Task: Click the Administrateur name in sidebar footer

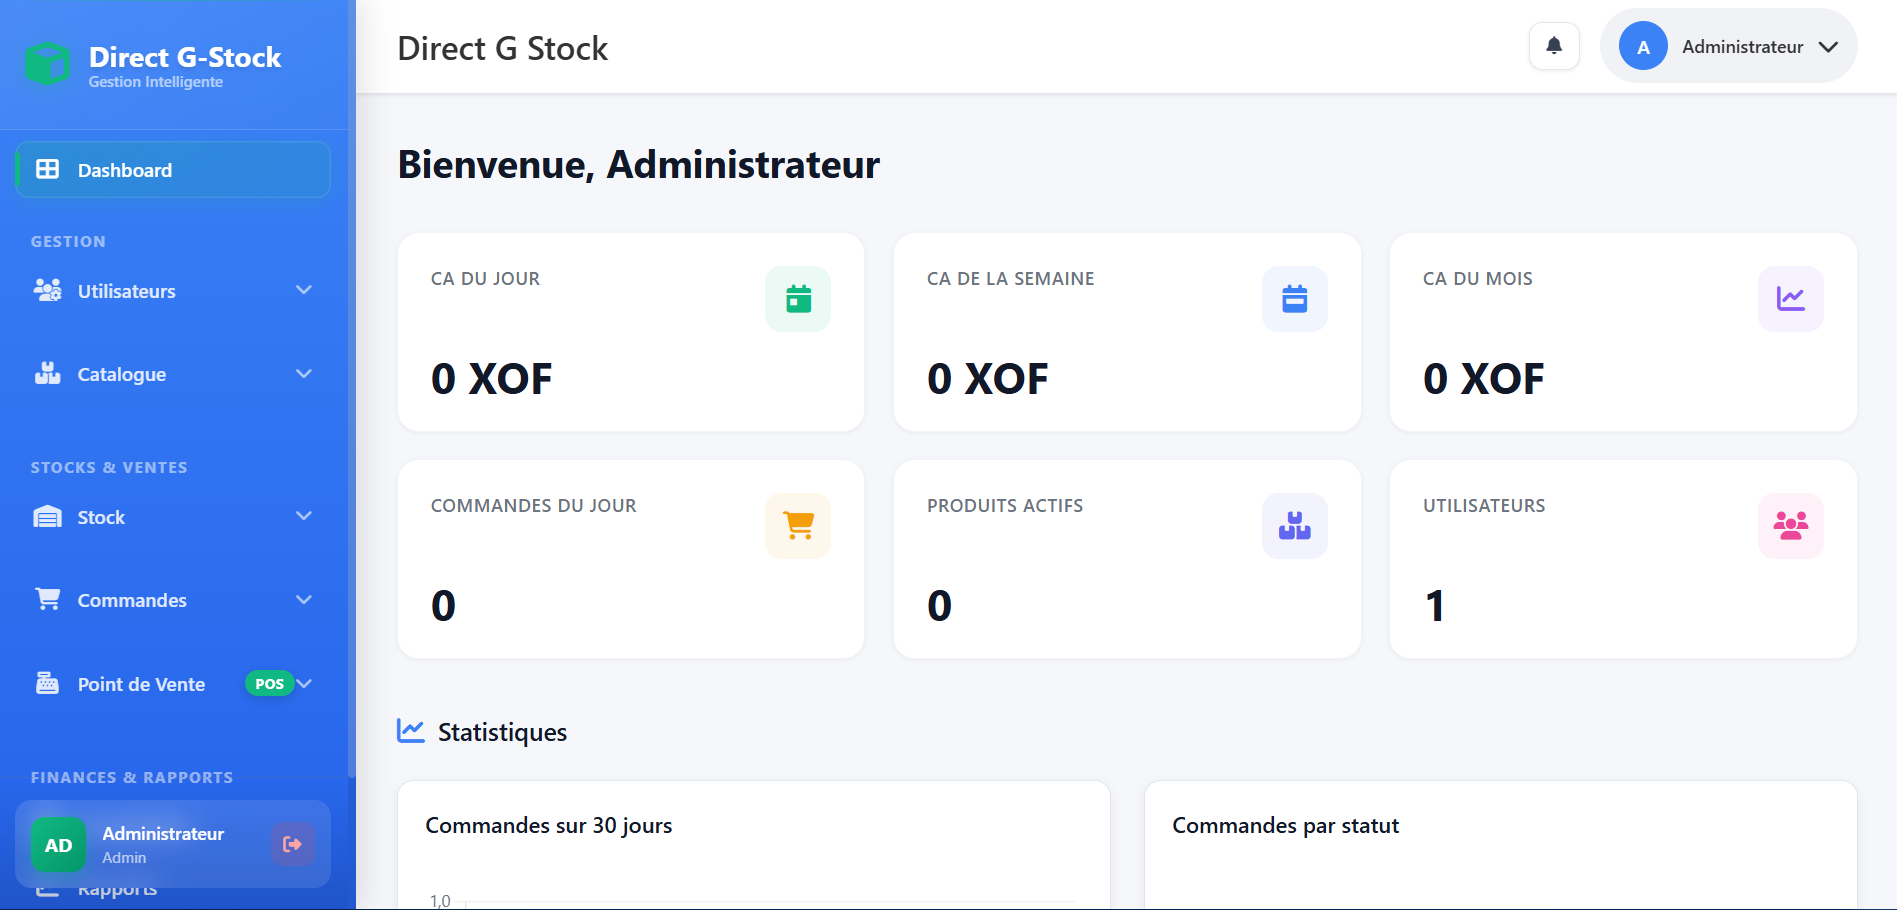Action: click(163, 833)
